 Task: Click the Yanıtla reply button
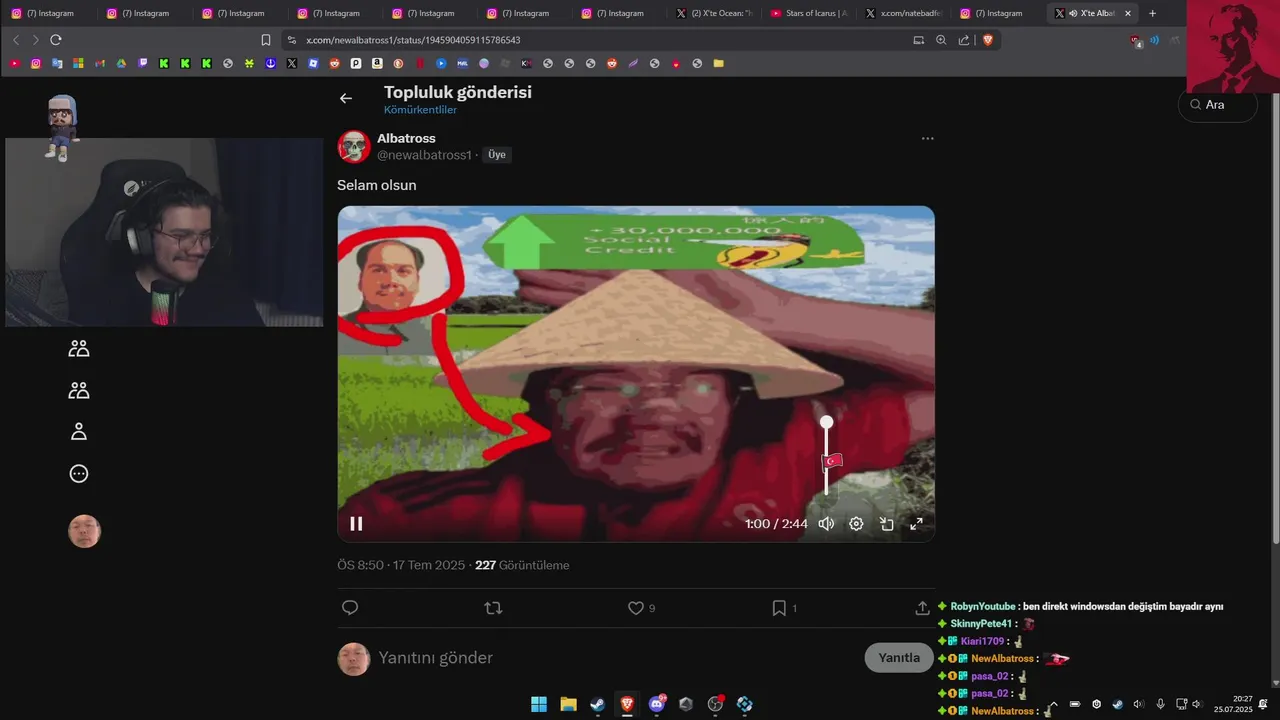(899, 657)
